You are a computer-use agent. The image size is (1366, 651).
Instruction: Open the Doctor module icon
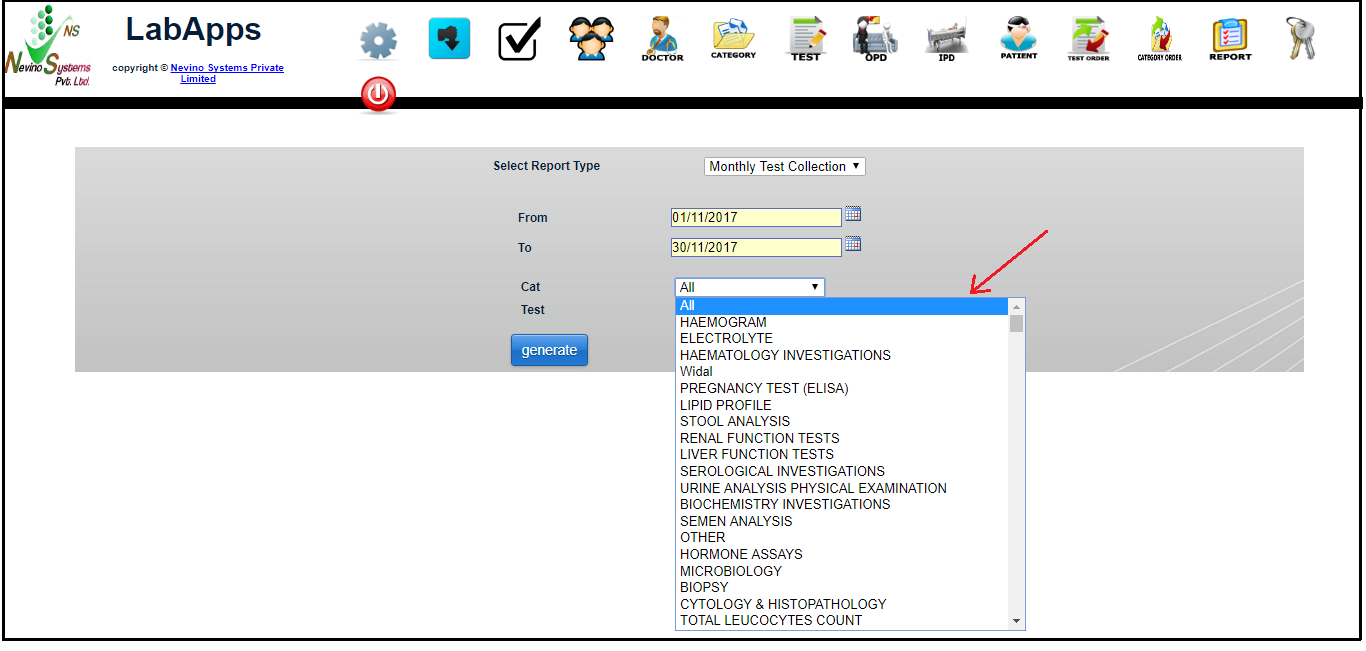point(662,39)
